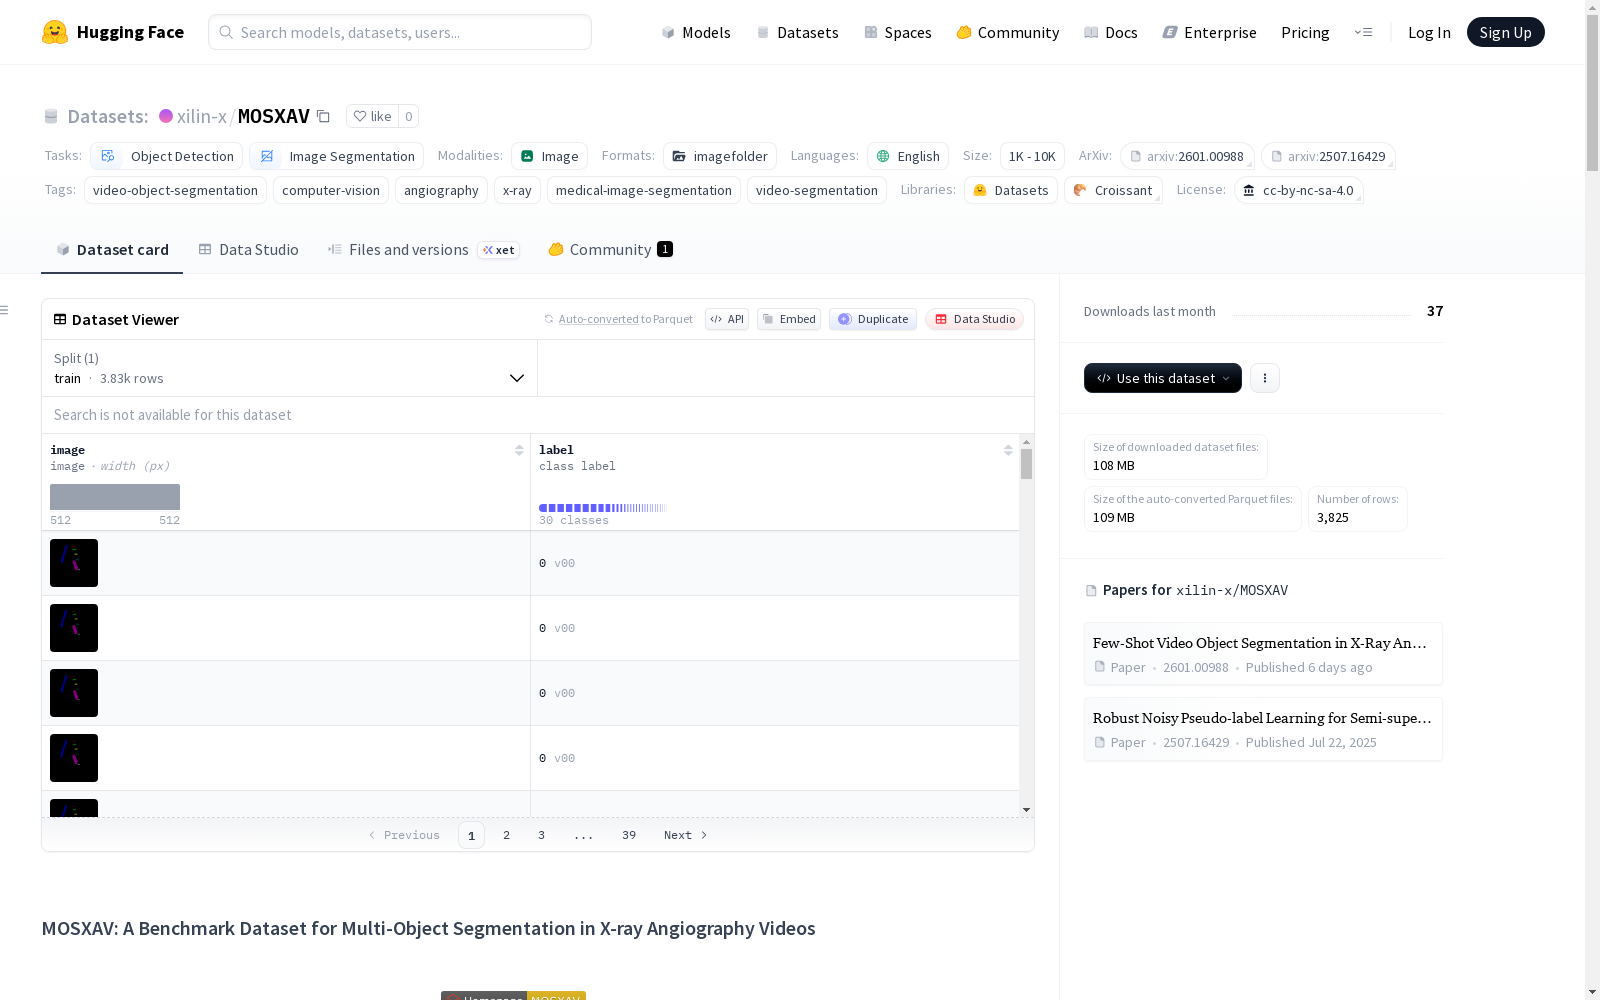
Task: Select the imagefolder format tag
Action: point(720,156)
